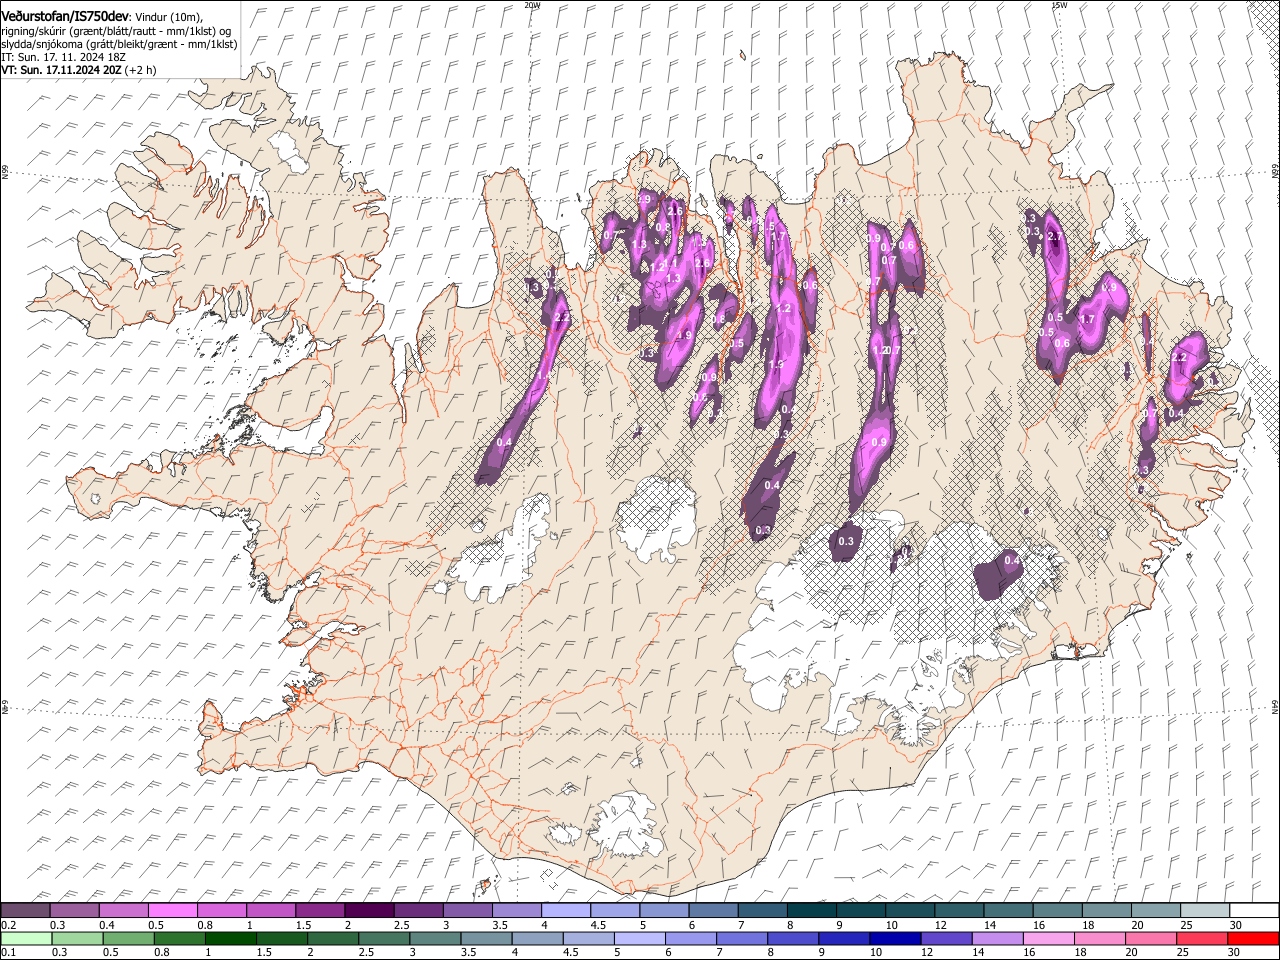This screenshot has width=1280, height=960.
Task: Click the '15W' longitude label at top
Action: coord(1059,5)
